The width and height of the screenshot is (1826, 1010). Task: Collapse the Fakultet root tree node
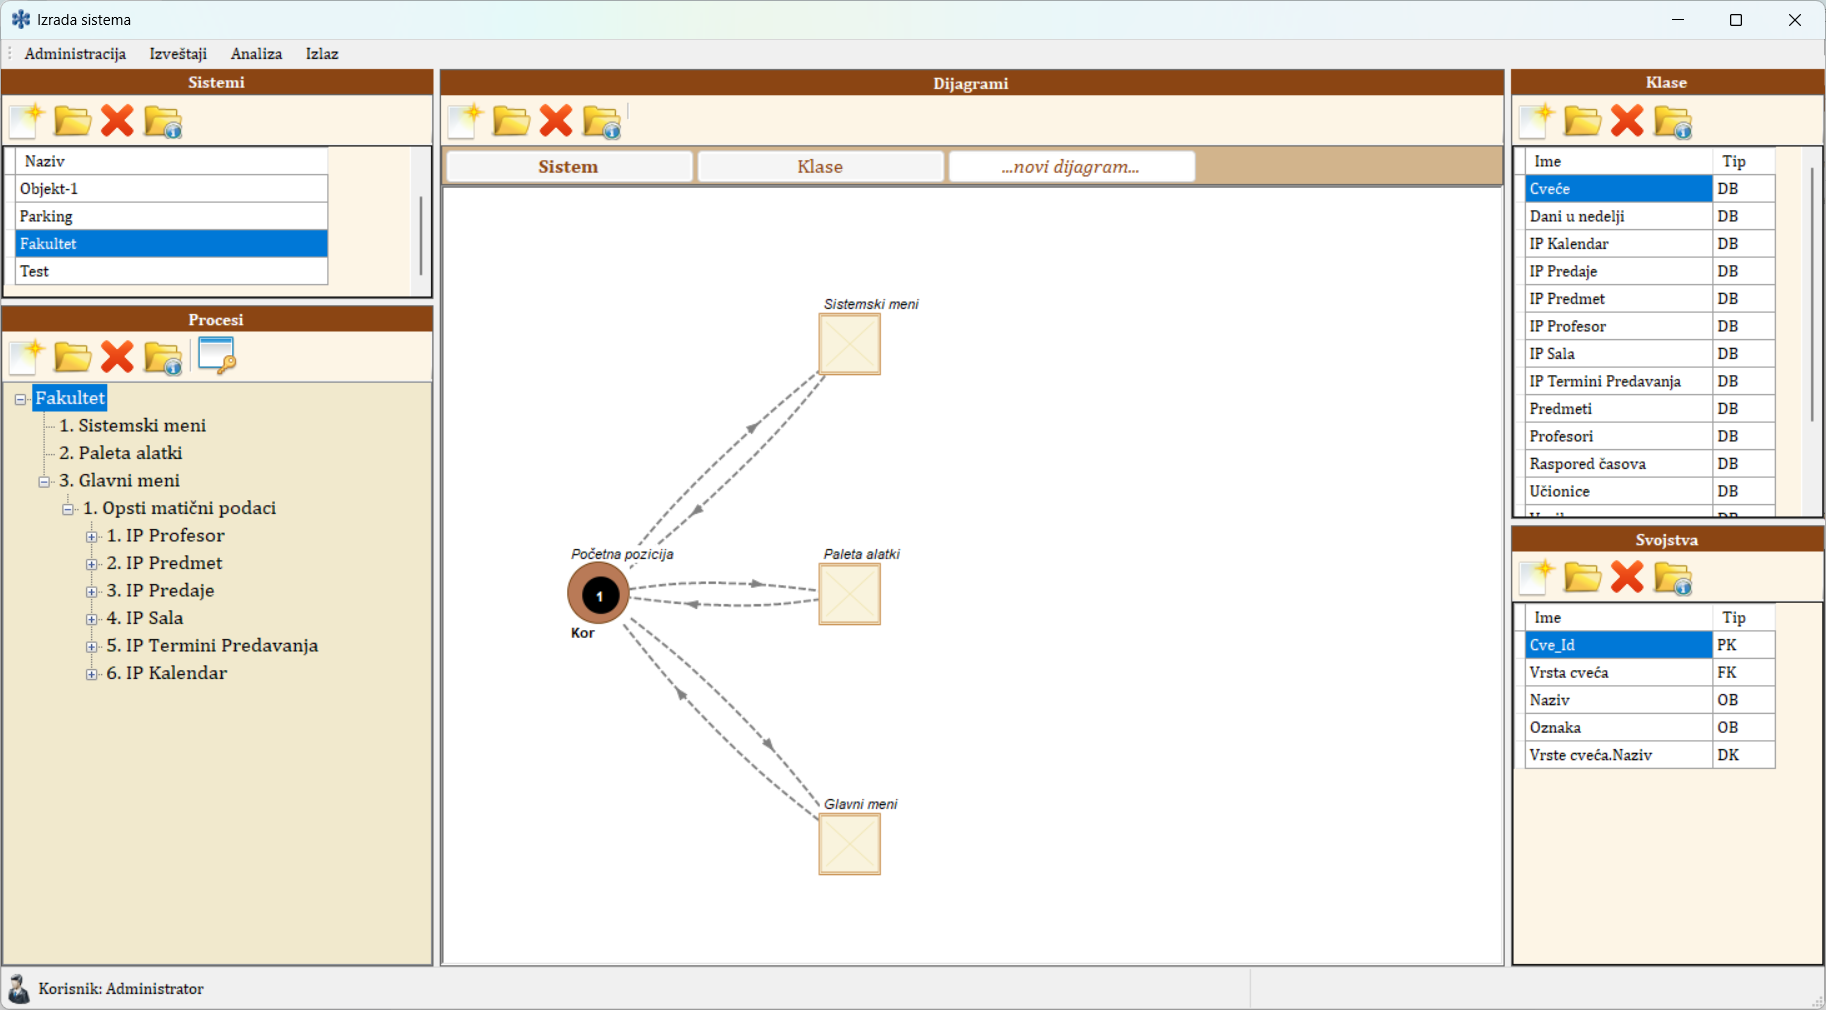20,399
